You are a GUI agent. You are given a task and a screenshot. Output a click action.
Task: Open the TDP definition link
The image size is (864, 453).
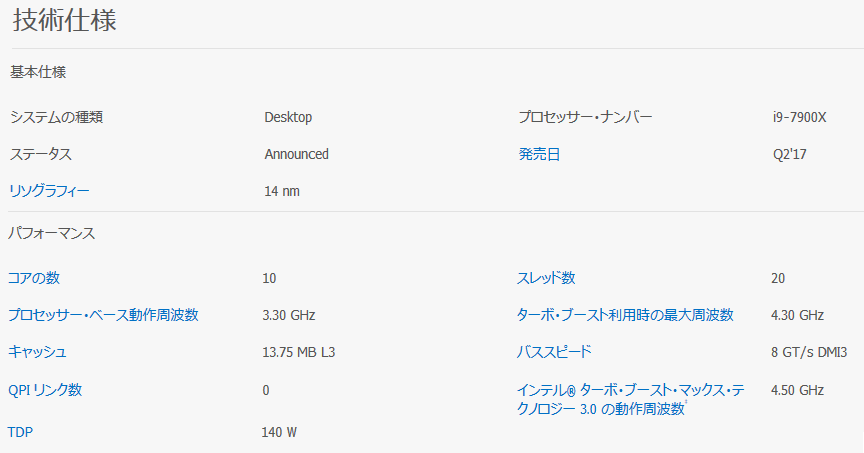tap(20, 432)
